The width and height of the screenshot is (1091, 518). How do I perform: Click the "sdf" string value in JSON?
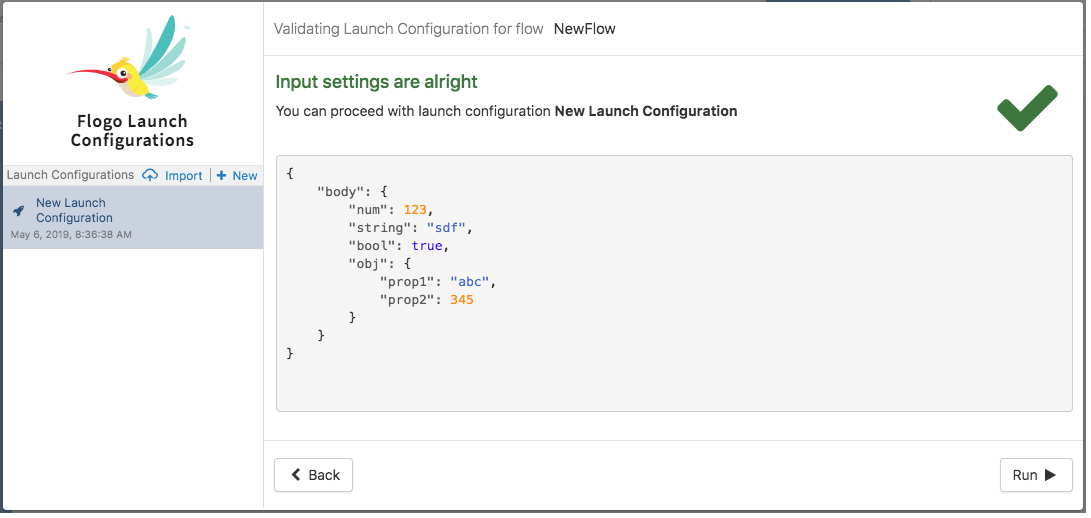tap(446, 227)
